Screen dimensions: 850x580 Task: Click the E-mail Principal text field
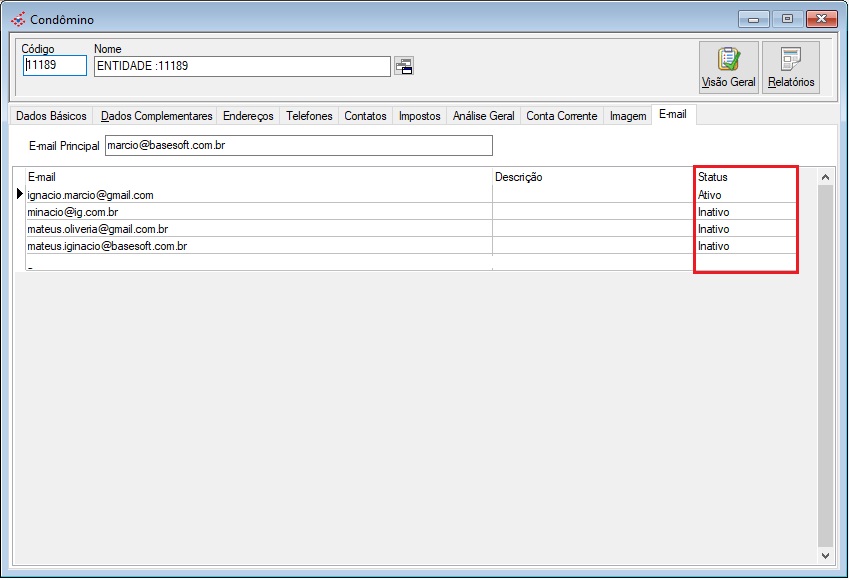point(298,146)
